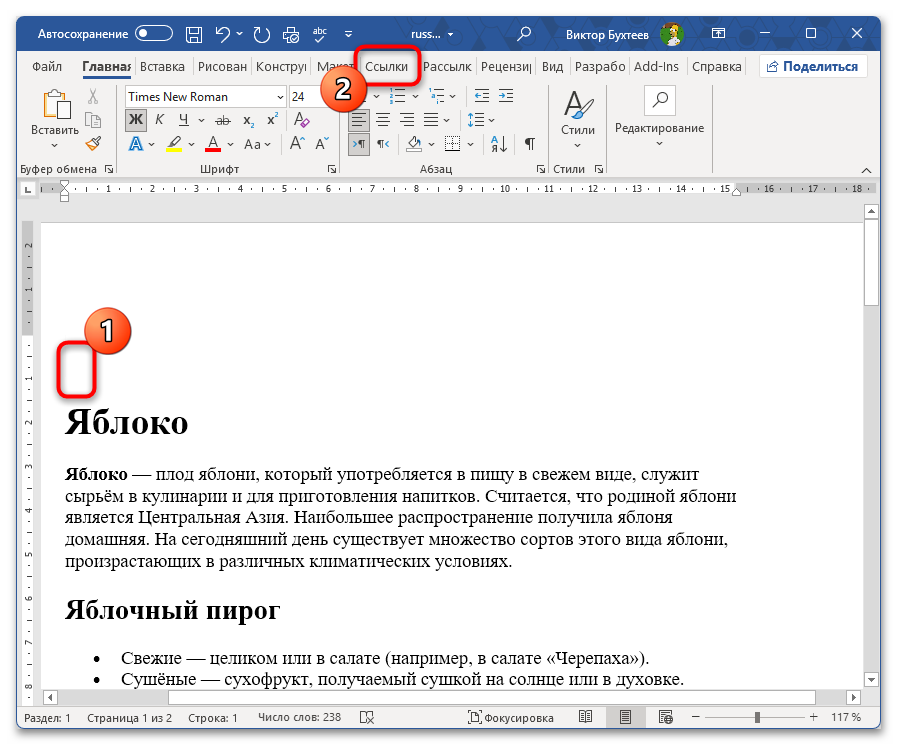Screen dimensions: 897x745
Task: Toggle bold (Ж) formatting
Action: tap(136, 120)
